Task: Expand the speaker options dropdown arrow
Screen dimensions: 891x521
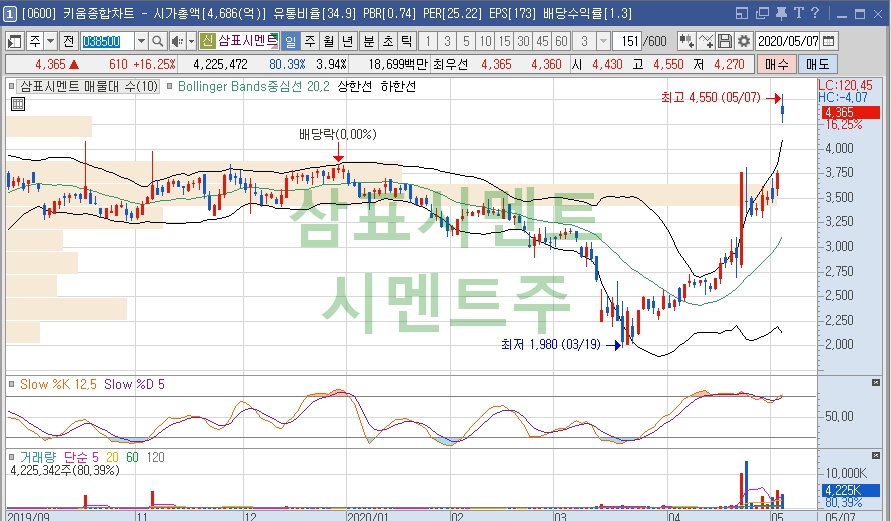Action: 191,41
